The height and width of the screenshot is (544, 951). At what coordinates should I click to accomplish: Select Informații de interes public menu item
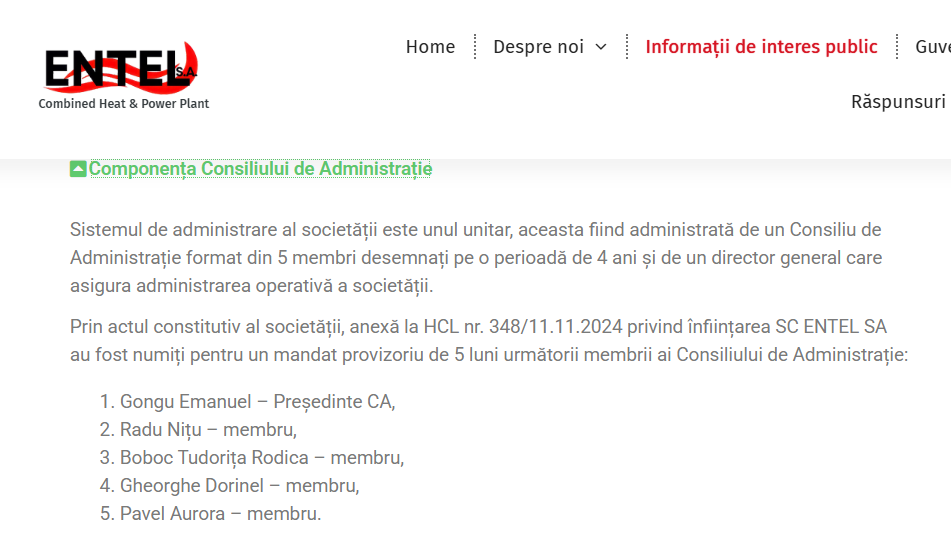point(761,47)
